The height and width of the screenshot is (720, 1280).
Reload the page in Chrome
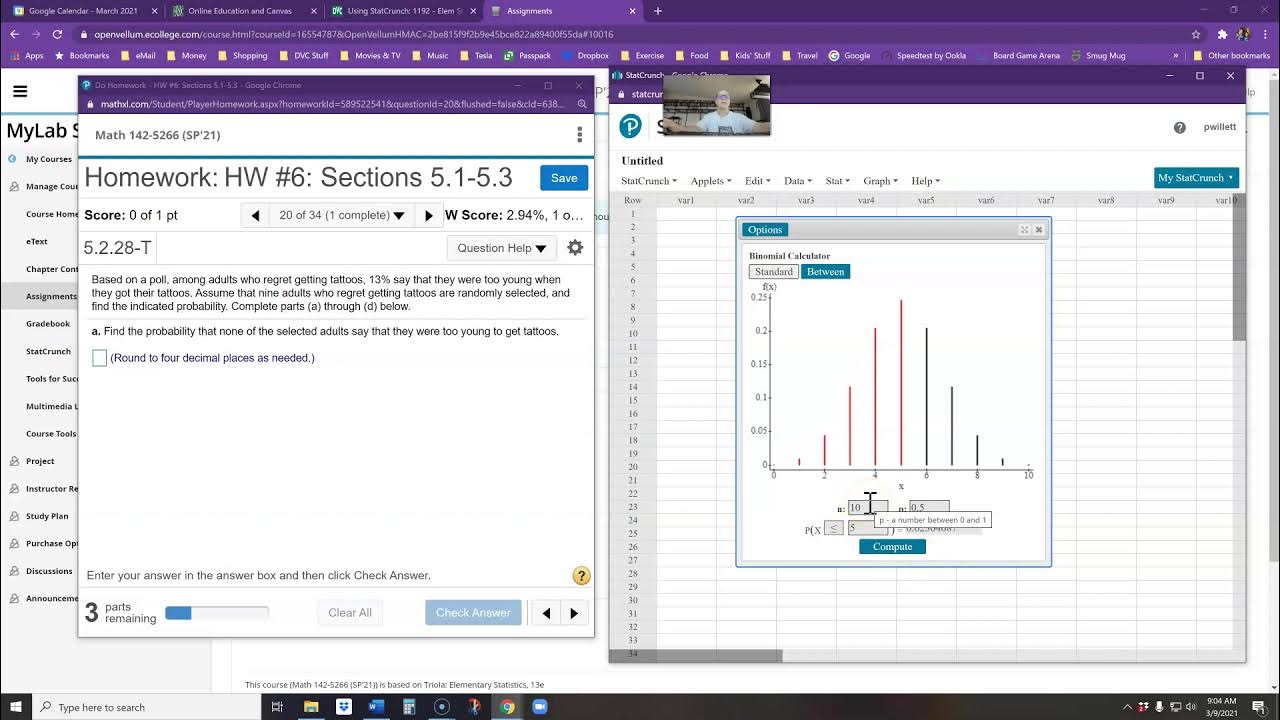(57, 34)
